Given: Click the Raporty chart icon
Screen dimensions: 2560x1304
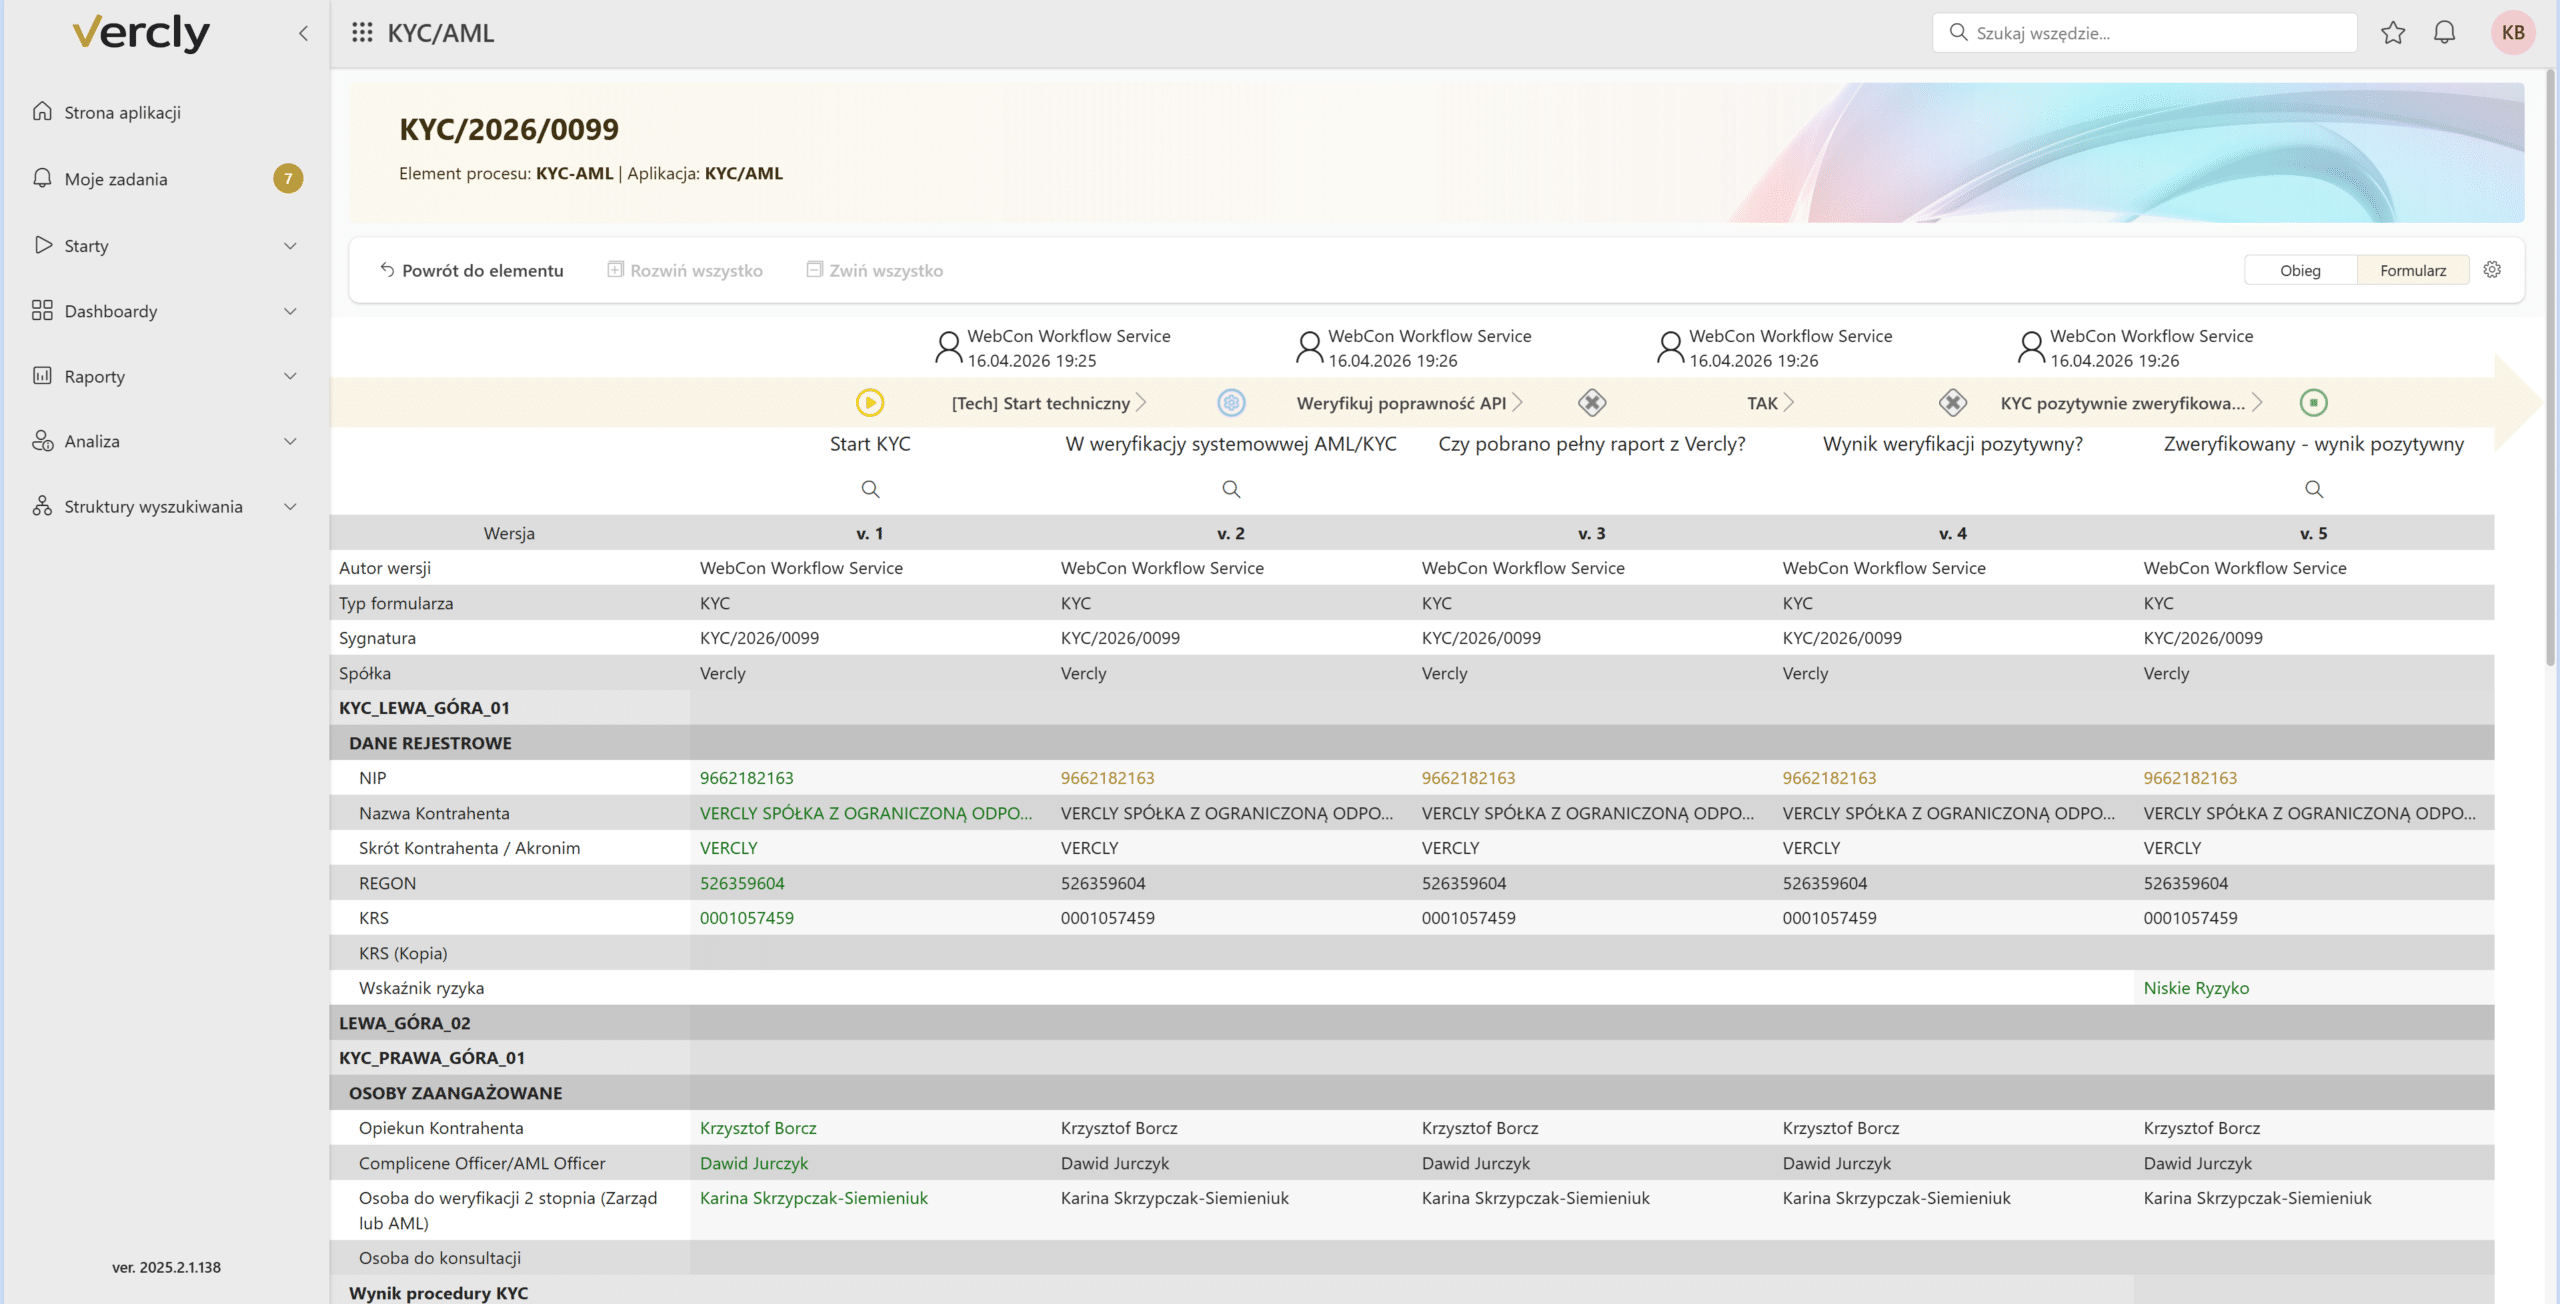Looking at the screenshot, I should click(x=42, y=376).
